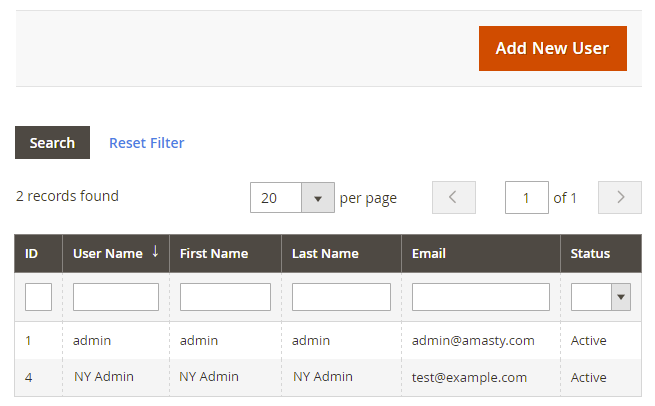The width and height of the screenshot is (655, 406).
Task: Go to previous page using left chevron
Action: (453, 198)
